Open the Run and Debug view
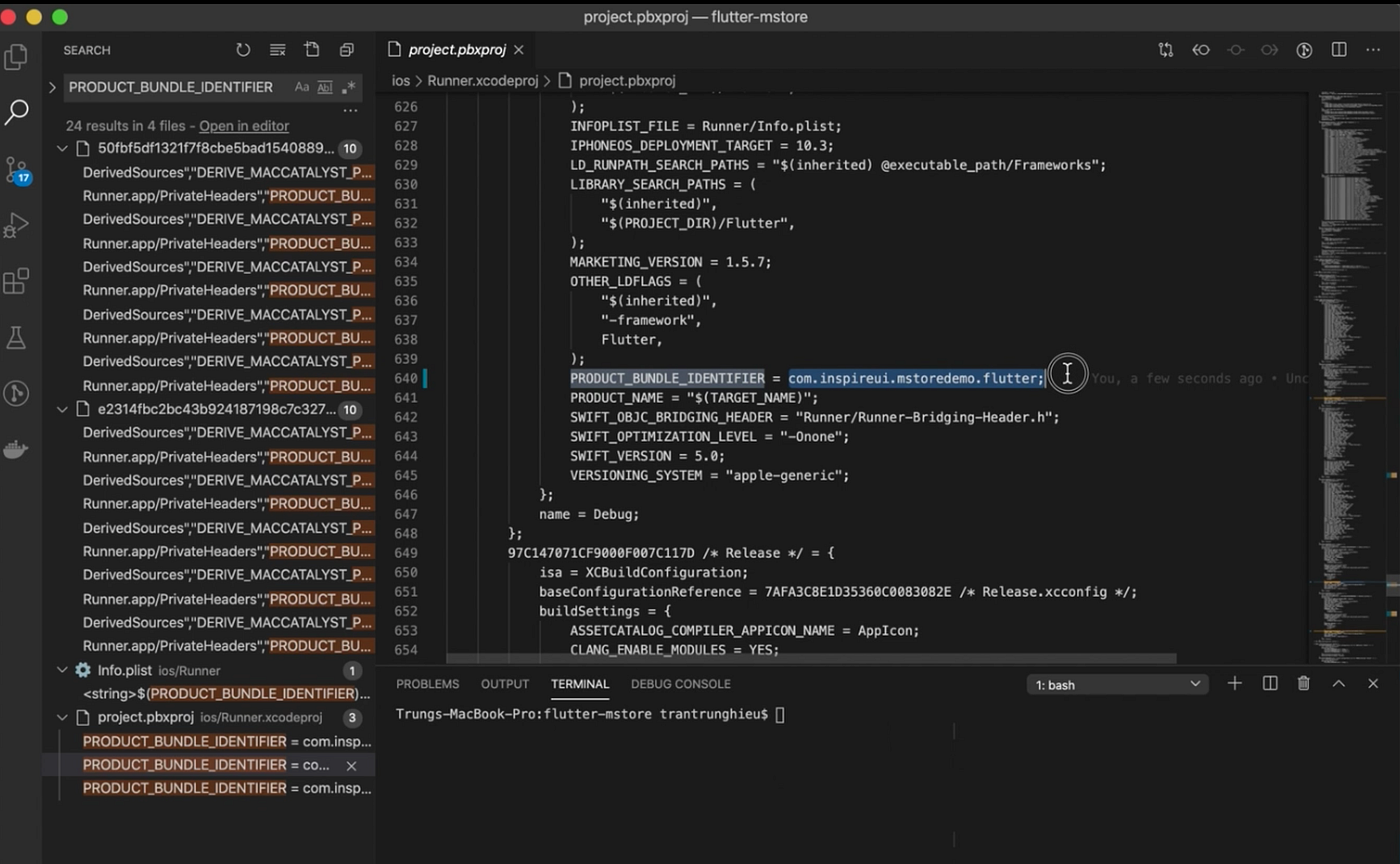1400x864 pixels. pos(16,226)
